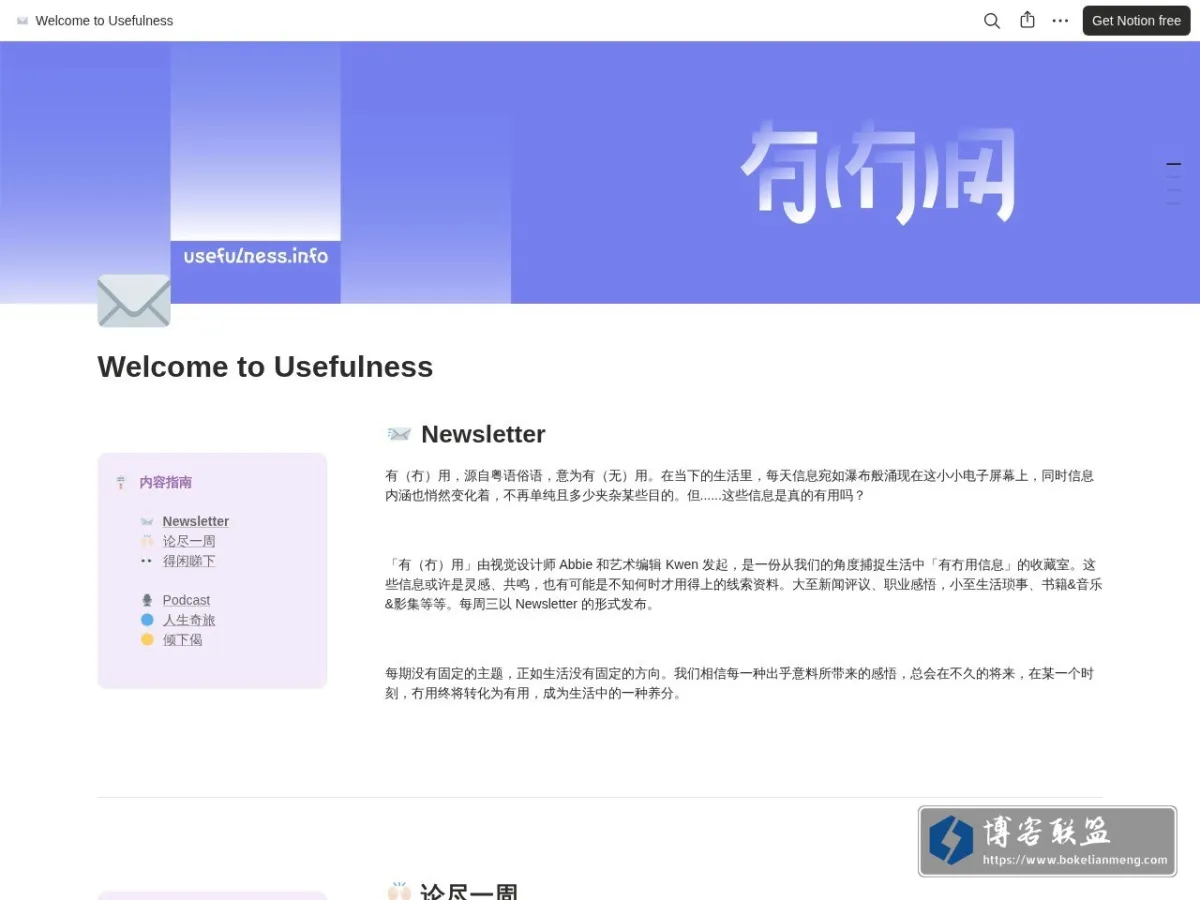Image resolution: width=1200 pixels, height=900 pixels.
Task: Click the blue circle icon beside 人生奇旅
Action: tap(147, 620)
